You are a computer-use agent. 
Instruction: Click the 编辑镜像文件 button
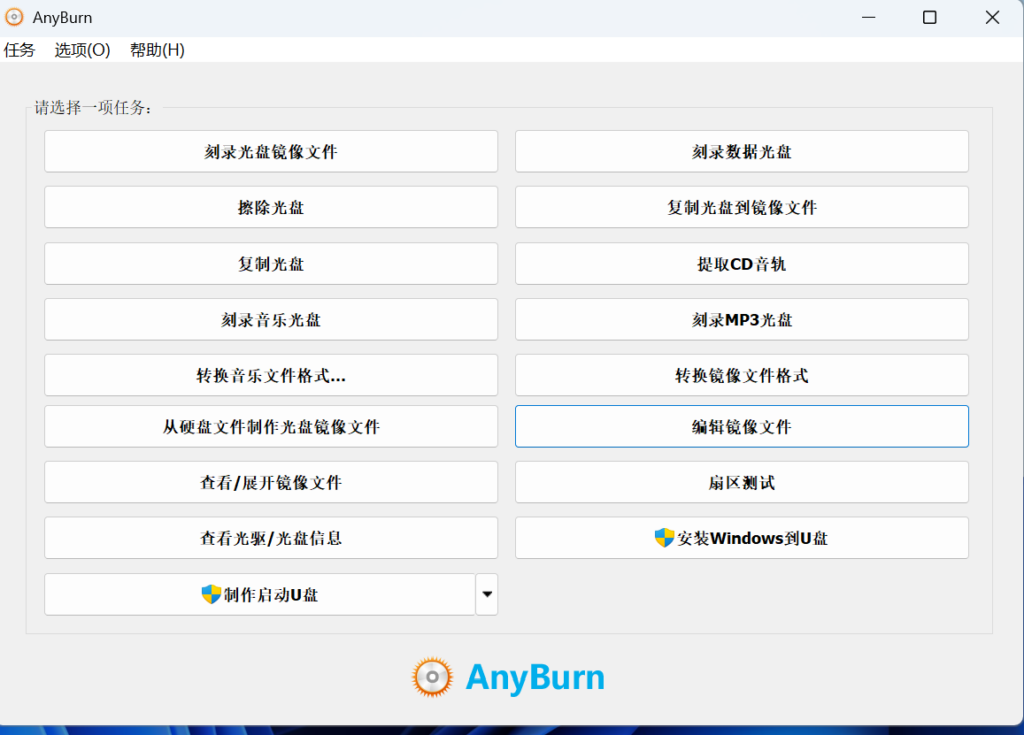pyautogui.click(x=741, y=427)
